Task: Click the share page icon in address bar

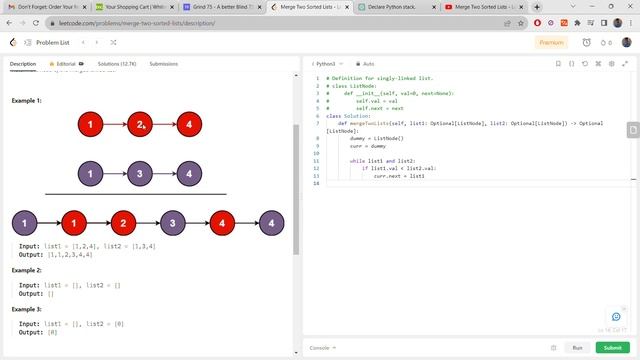Action: (507, 23)
